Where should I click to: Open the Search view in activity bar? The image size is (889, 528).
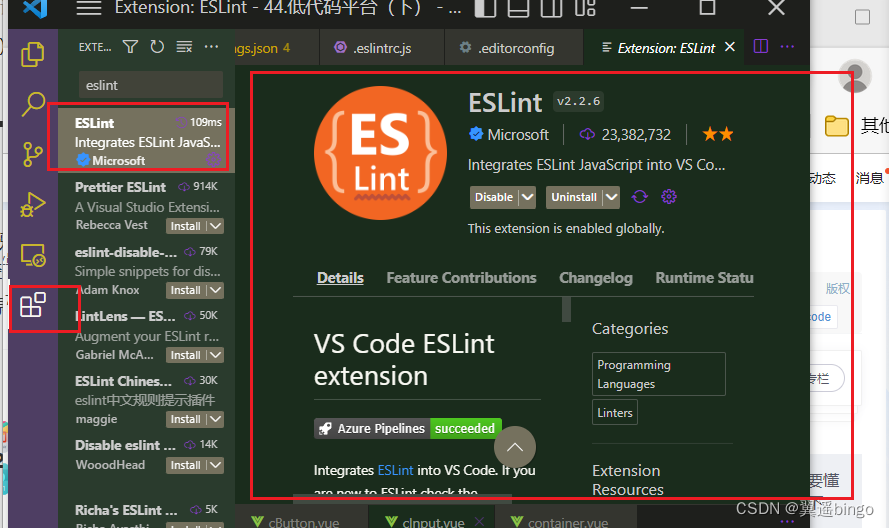pyautogui.click(x=32, y=104)
